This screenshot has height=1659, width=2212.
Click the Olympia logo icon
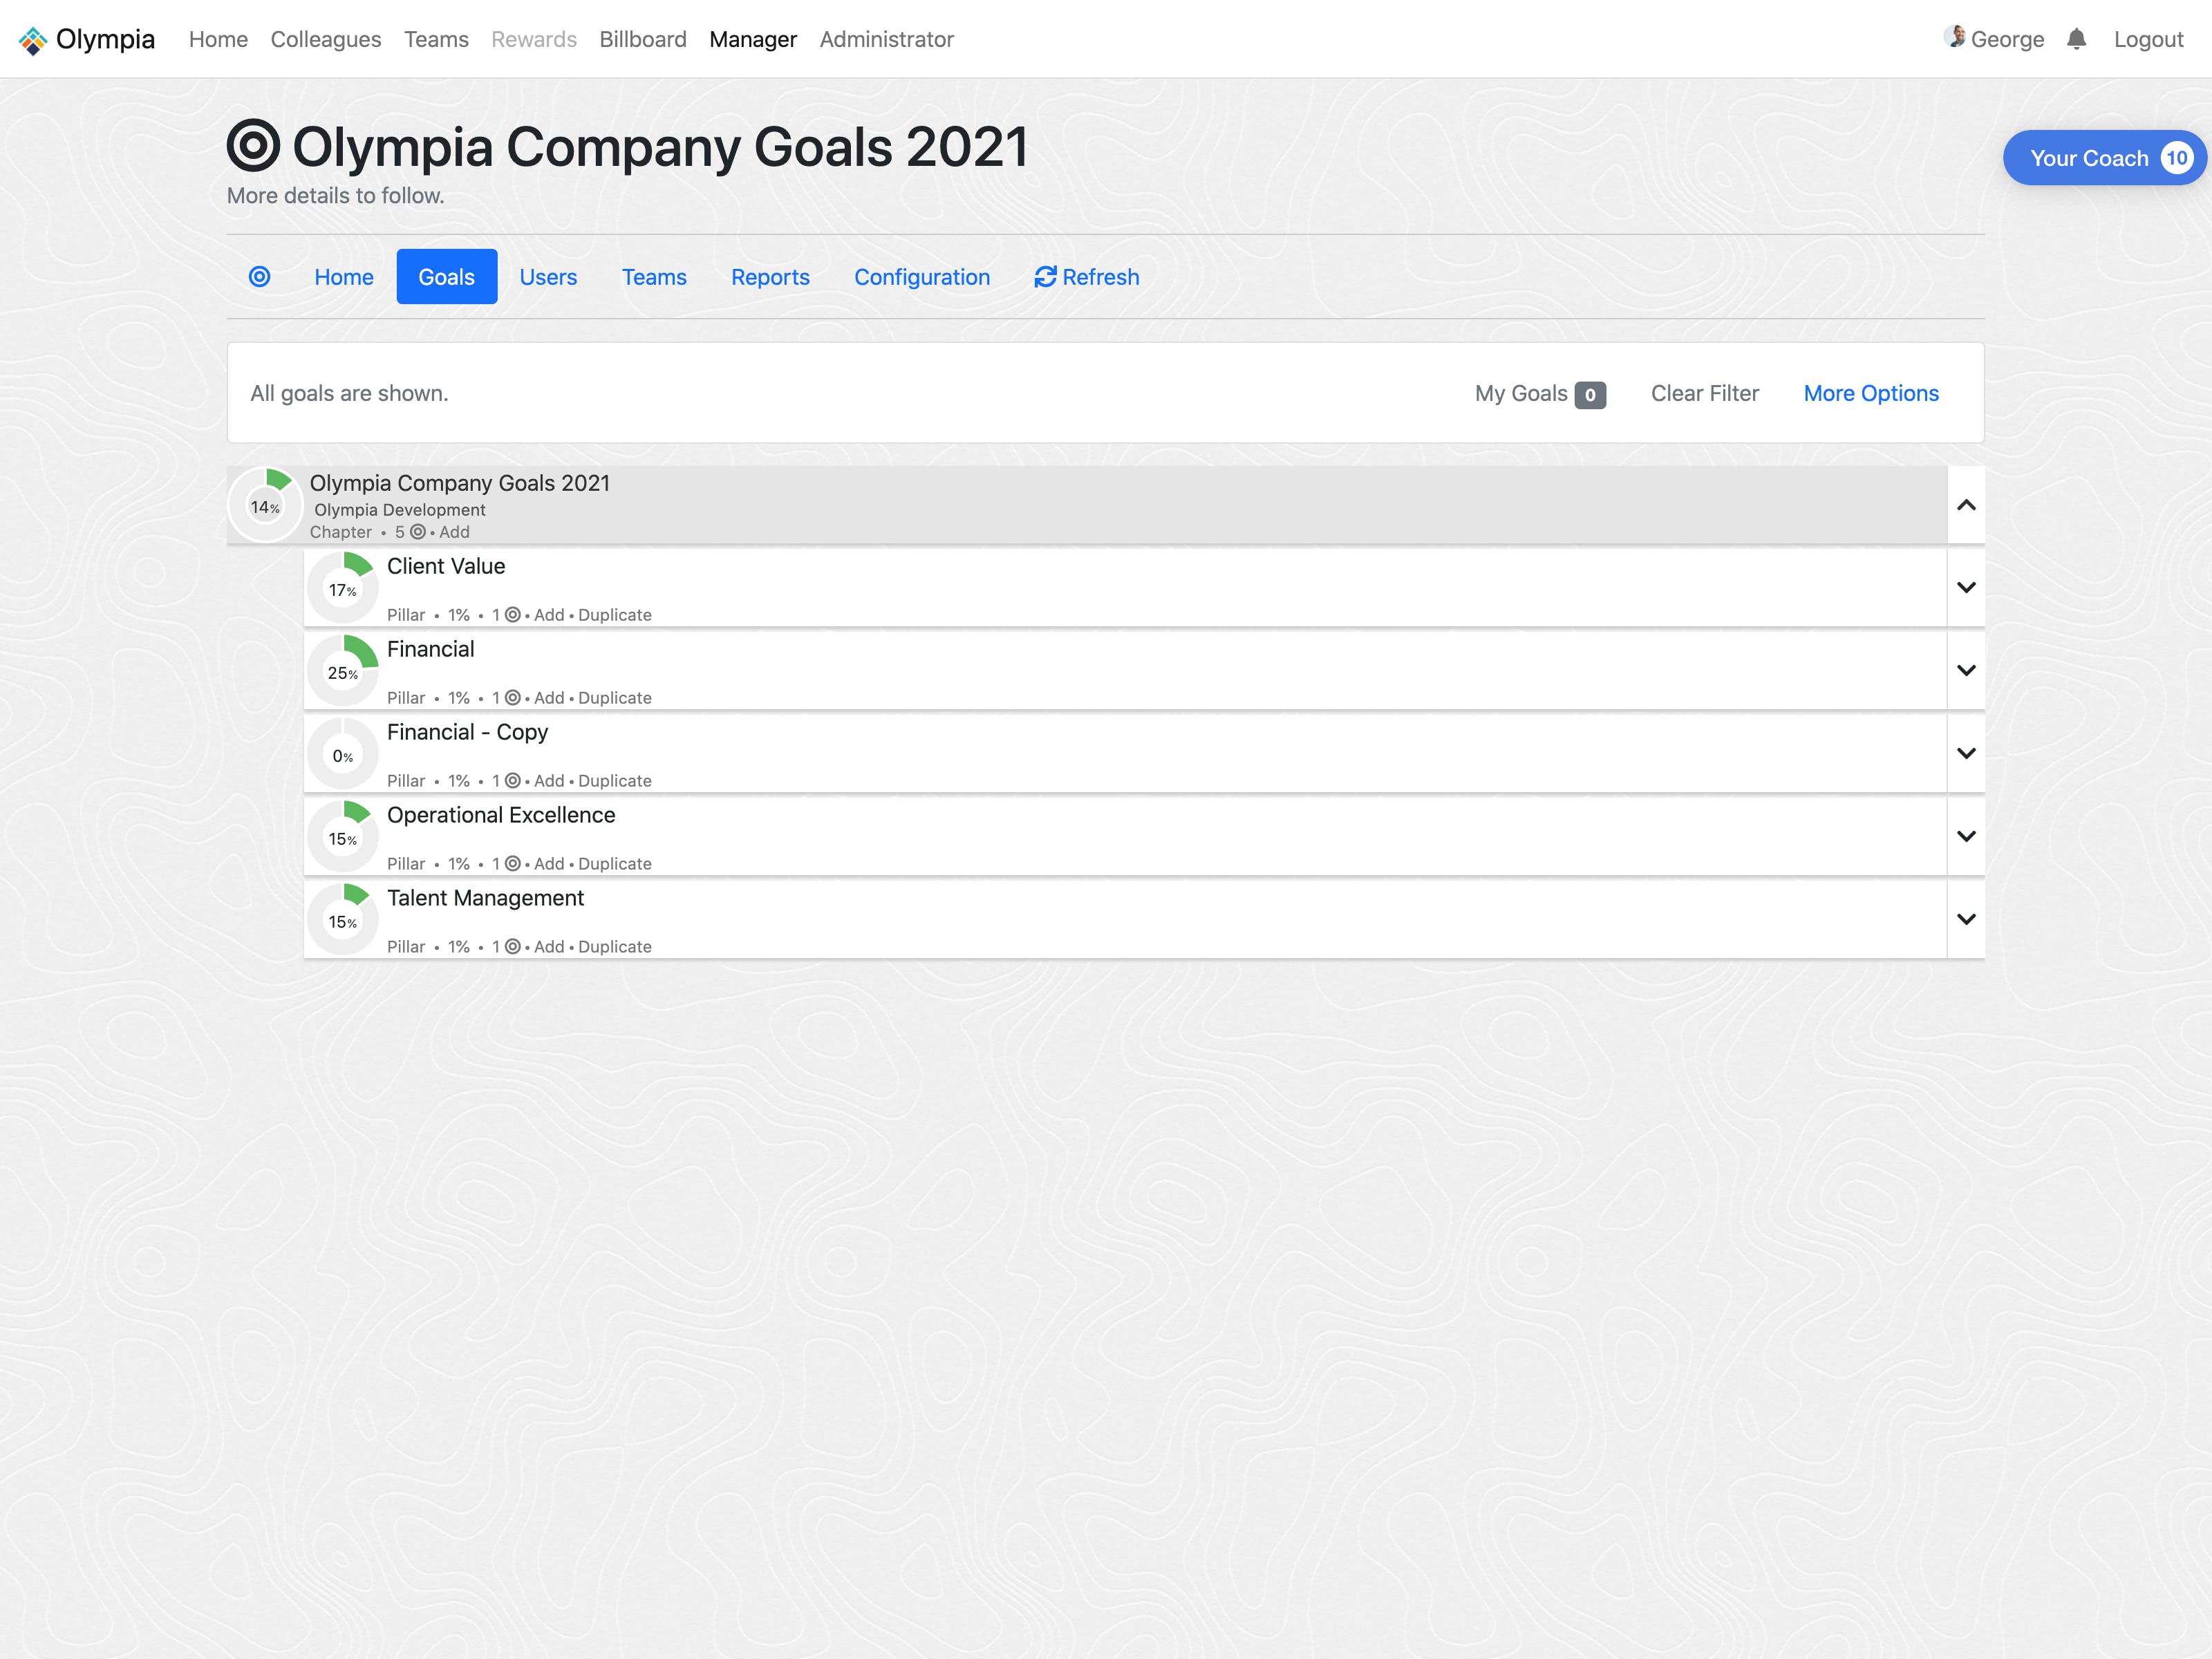[33, 40]
